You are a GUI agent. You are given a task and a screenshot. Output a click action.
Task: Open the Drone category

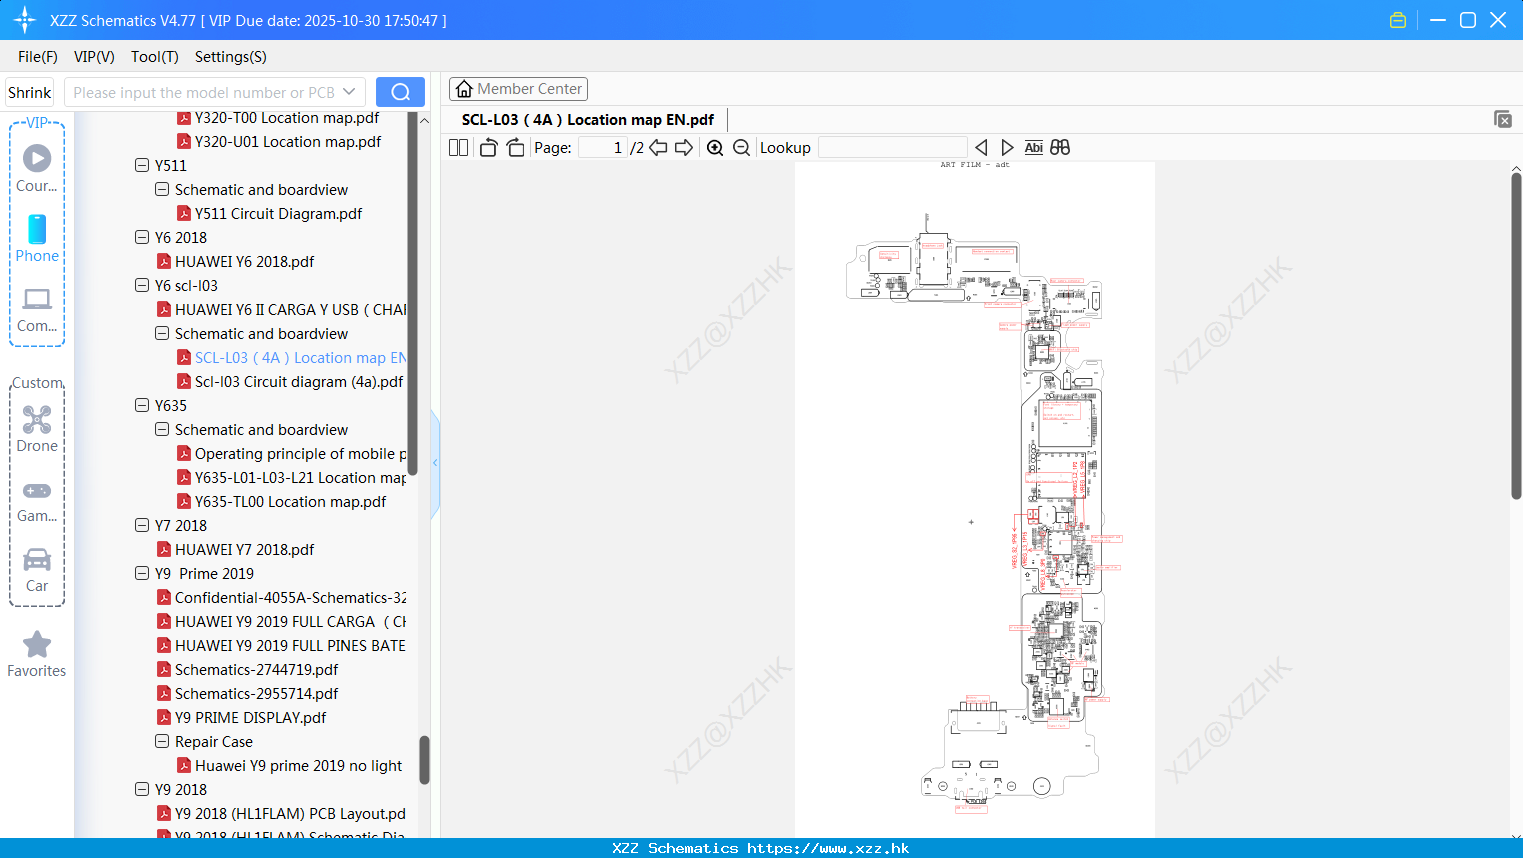tap(37, 429)
